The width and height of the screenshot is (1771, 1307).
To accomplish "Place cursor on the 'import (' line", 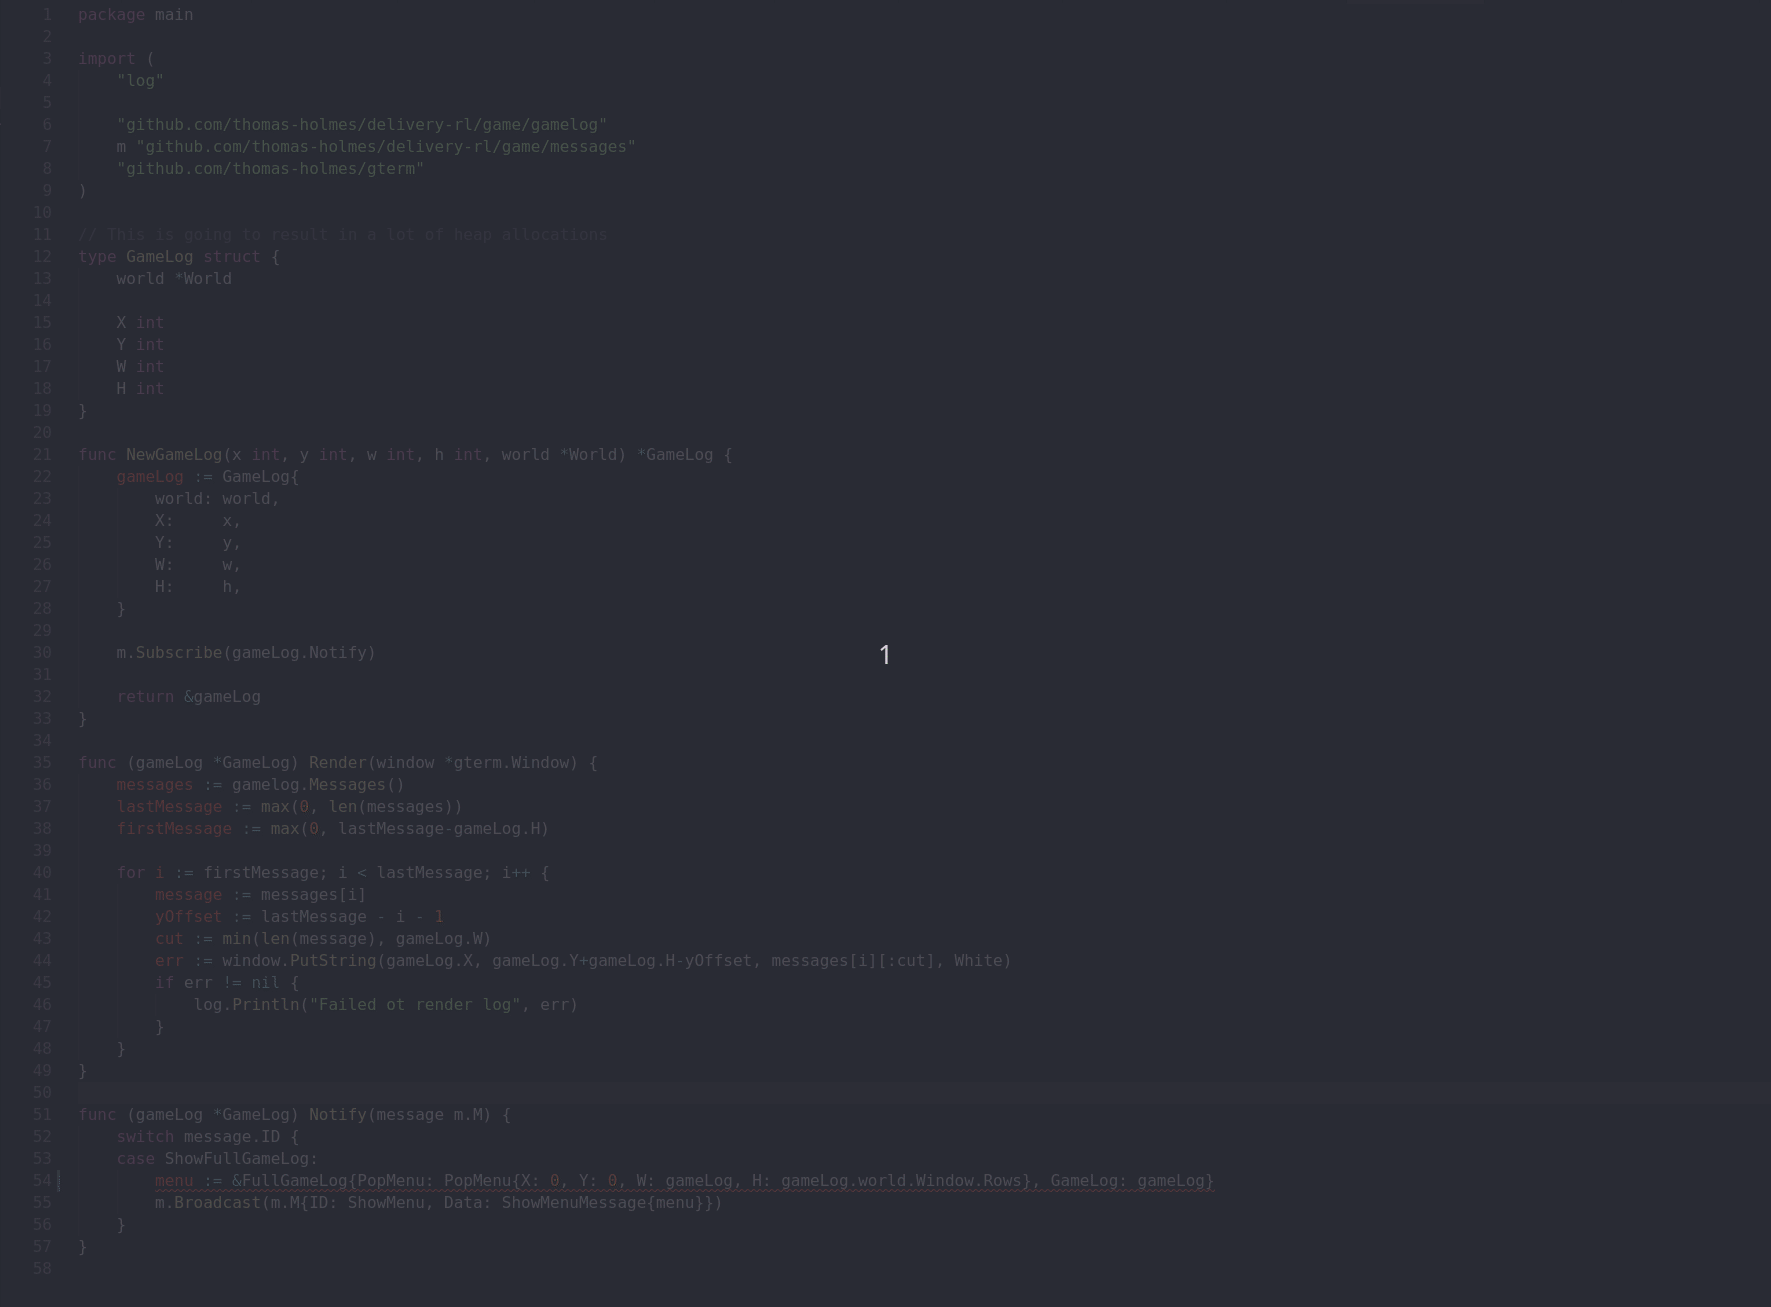I will coord(116,59).
